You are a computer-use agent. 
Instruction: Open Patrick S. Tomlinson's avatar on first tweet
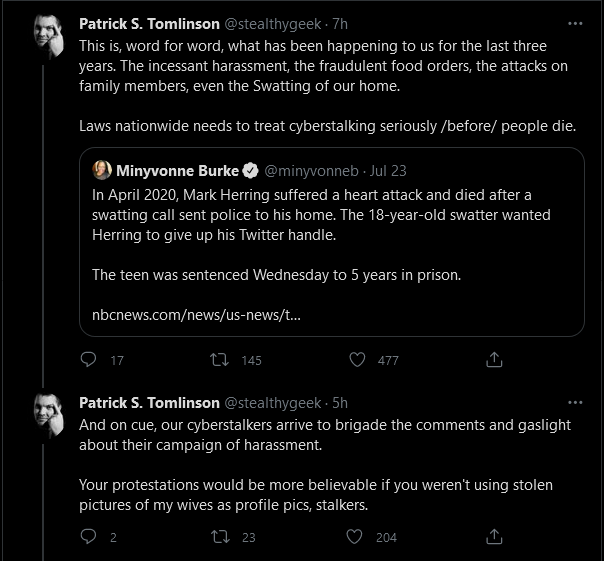click(x=49, y=36)
